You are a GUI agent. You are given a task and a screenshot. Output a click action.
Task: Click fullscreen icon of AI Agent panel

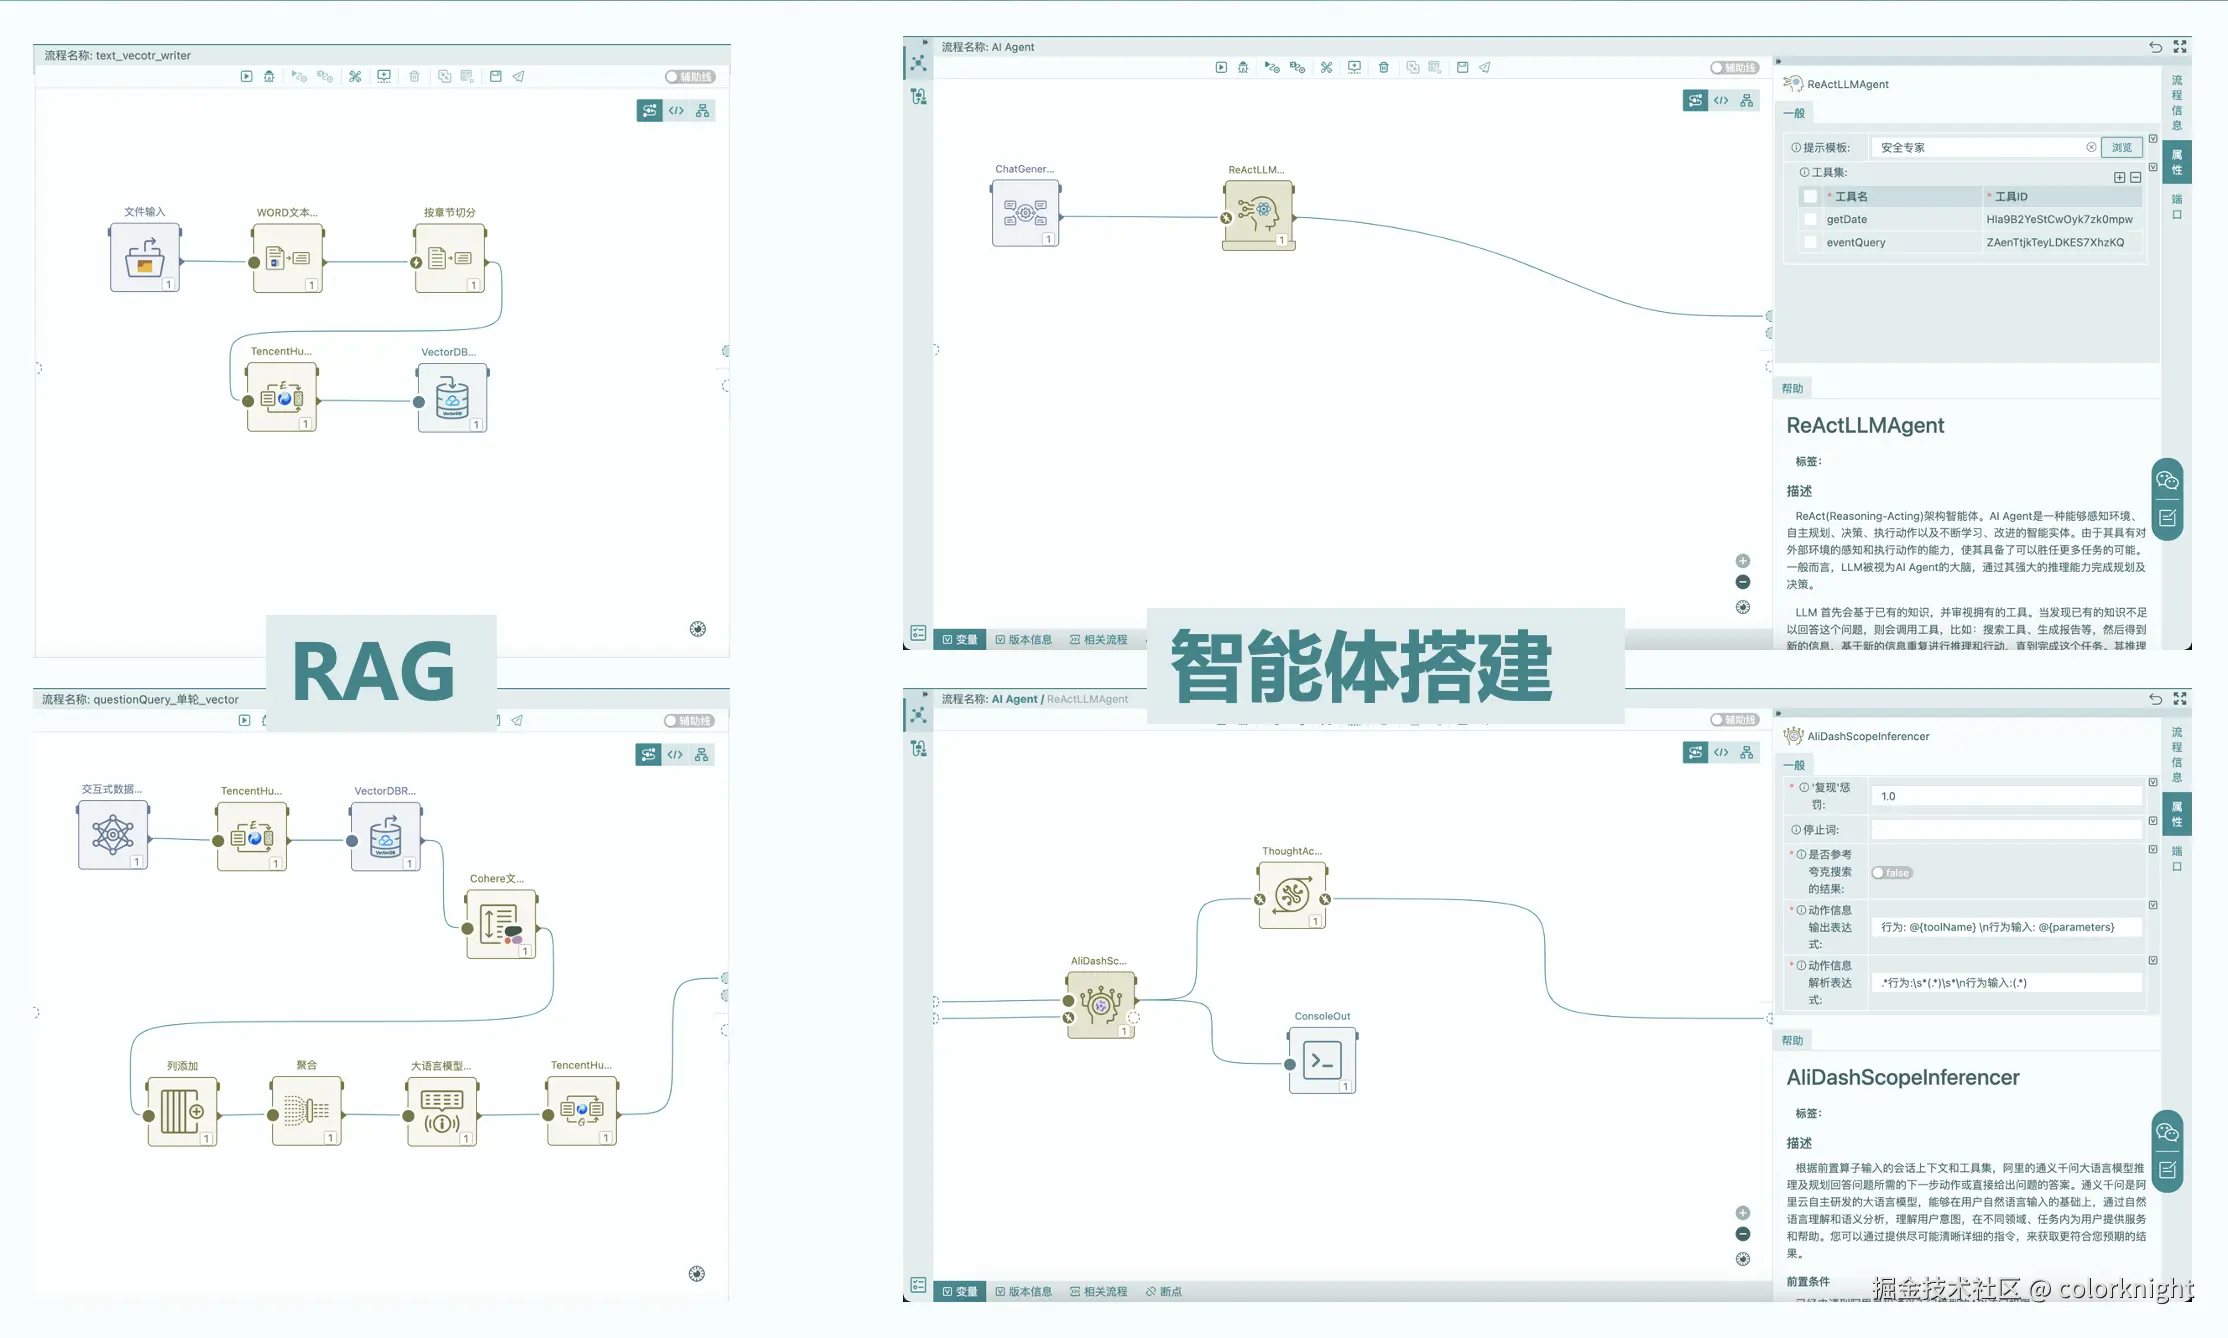click(x=2180, y=47)
